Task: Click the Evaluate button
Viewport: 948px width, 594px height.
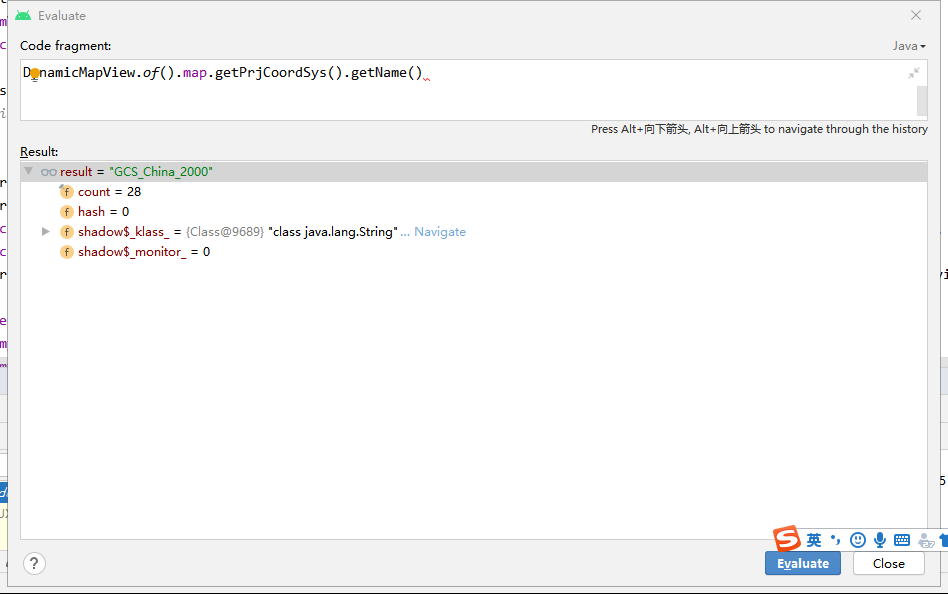Action: pos(803,563)
